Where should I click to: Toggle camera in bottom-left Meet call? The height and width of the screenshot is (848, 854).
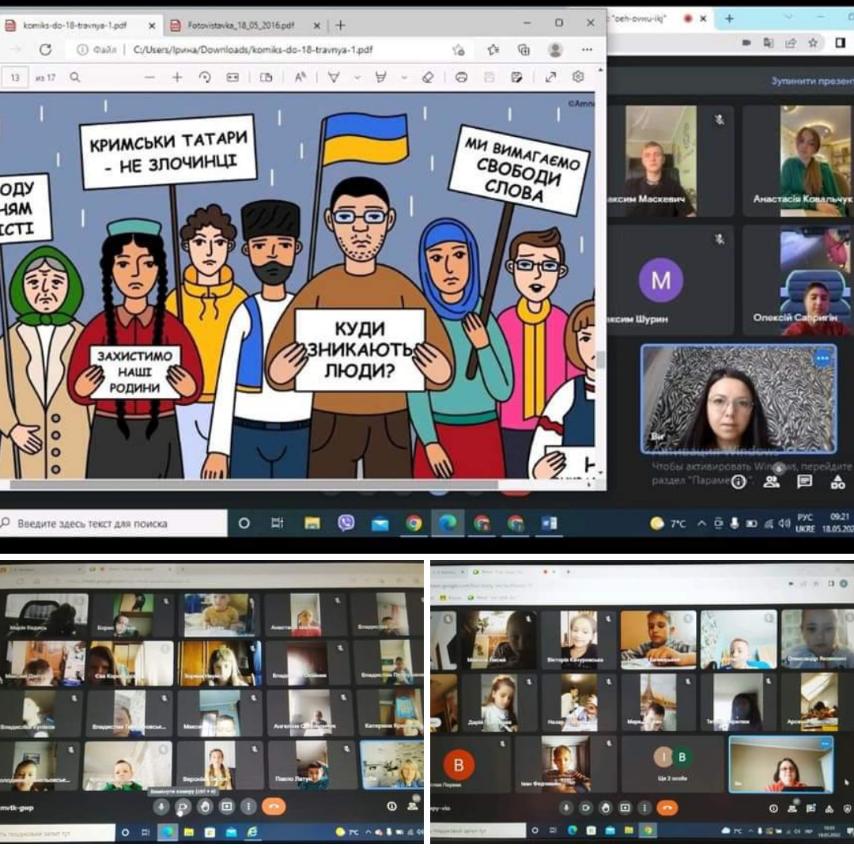tap(183, 807)
